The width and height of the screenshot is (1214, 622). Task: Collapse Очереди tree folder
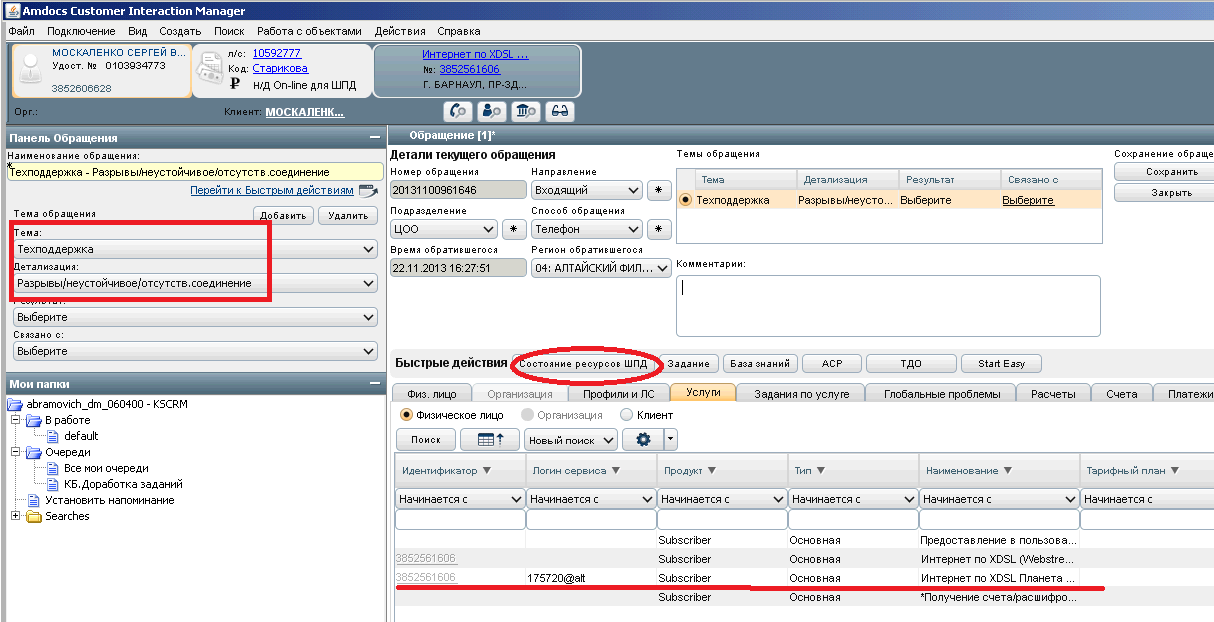pos(15,452)
